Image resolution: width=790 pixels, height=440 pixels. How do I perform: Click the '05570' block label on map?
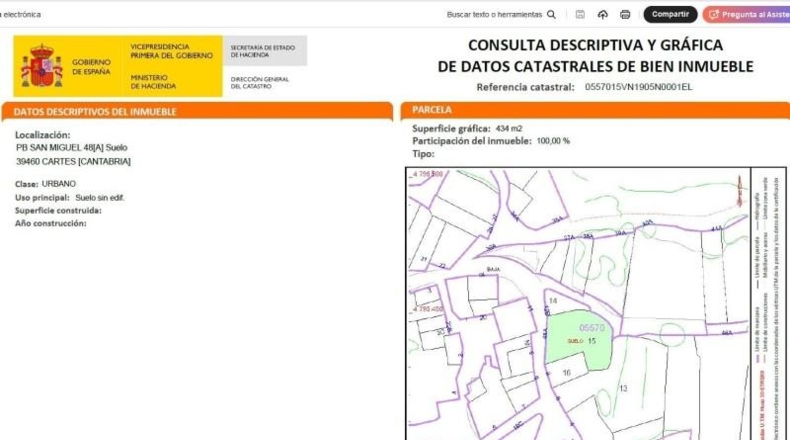click(x=591, y=328)
